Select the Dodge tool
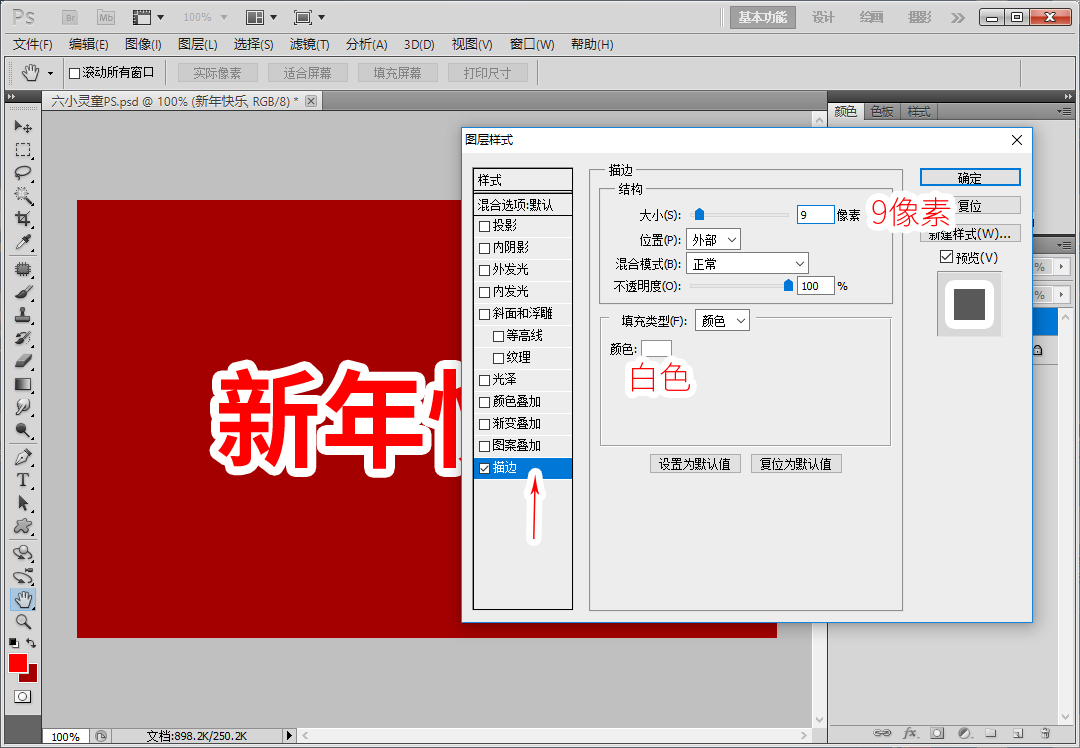The width and height of the screenshot is (1080, 748). (x=23, y=430)
